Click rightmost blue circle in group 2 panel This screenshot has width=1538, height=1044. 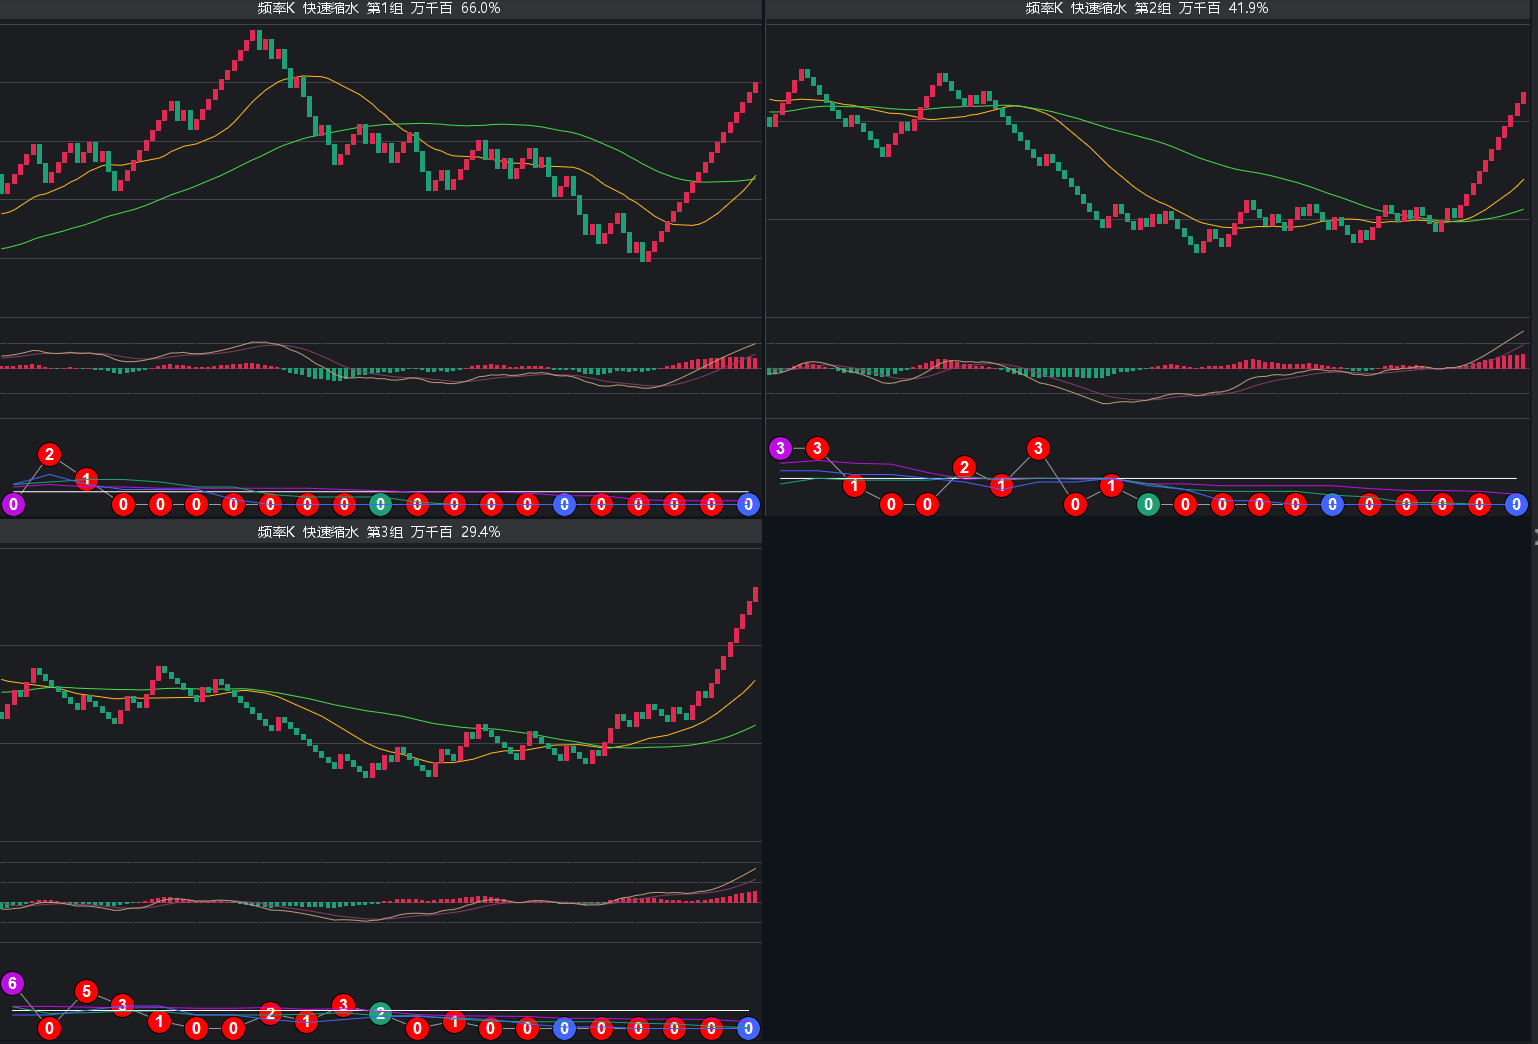(x=1516, y=505)
